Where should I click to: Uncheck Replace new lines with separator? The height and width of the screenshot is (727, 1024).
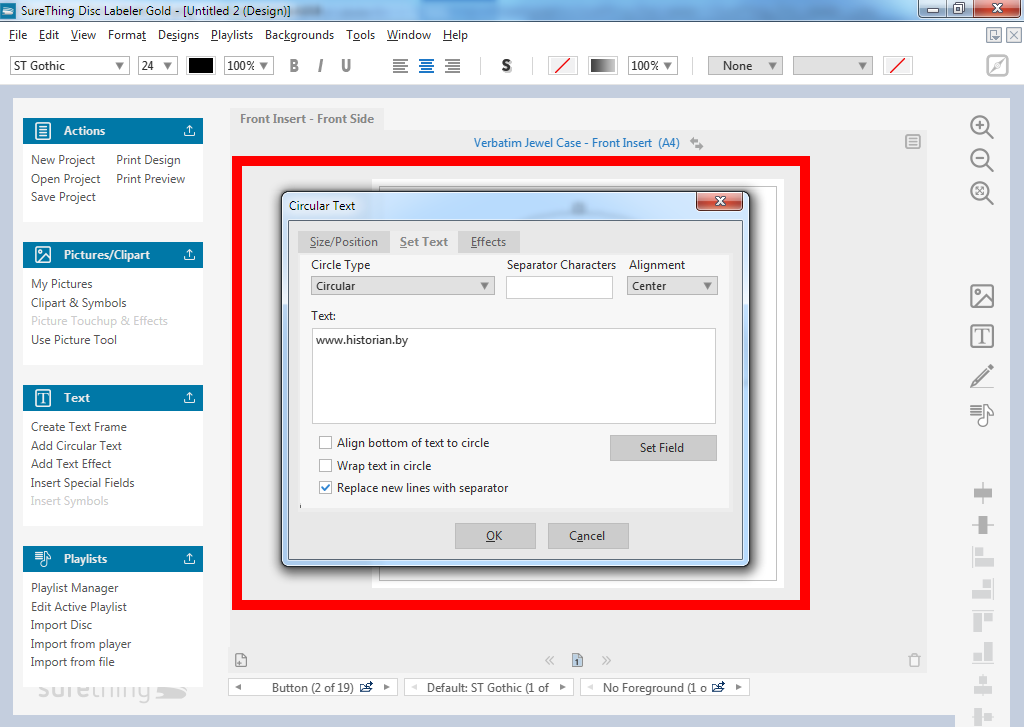[325, 489]
